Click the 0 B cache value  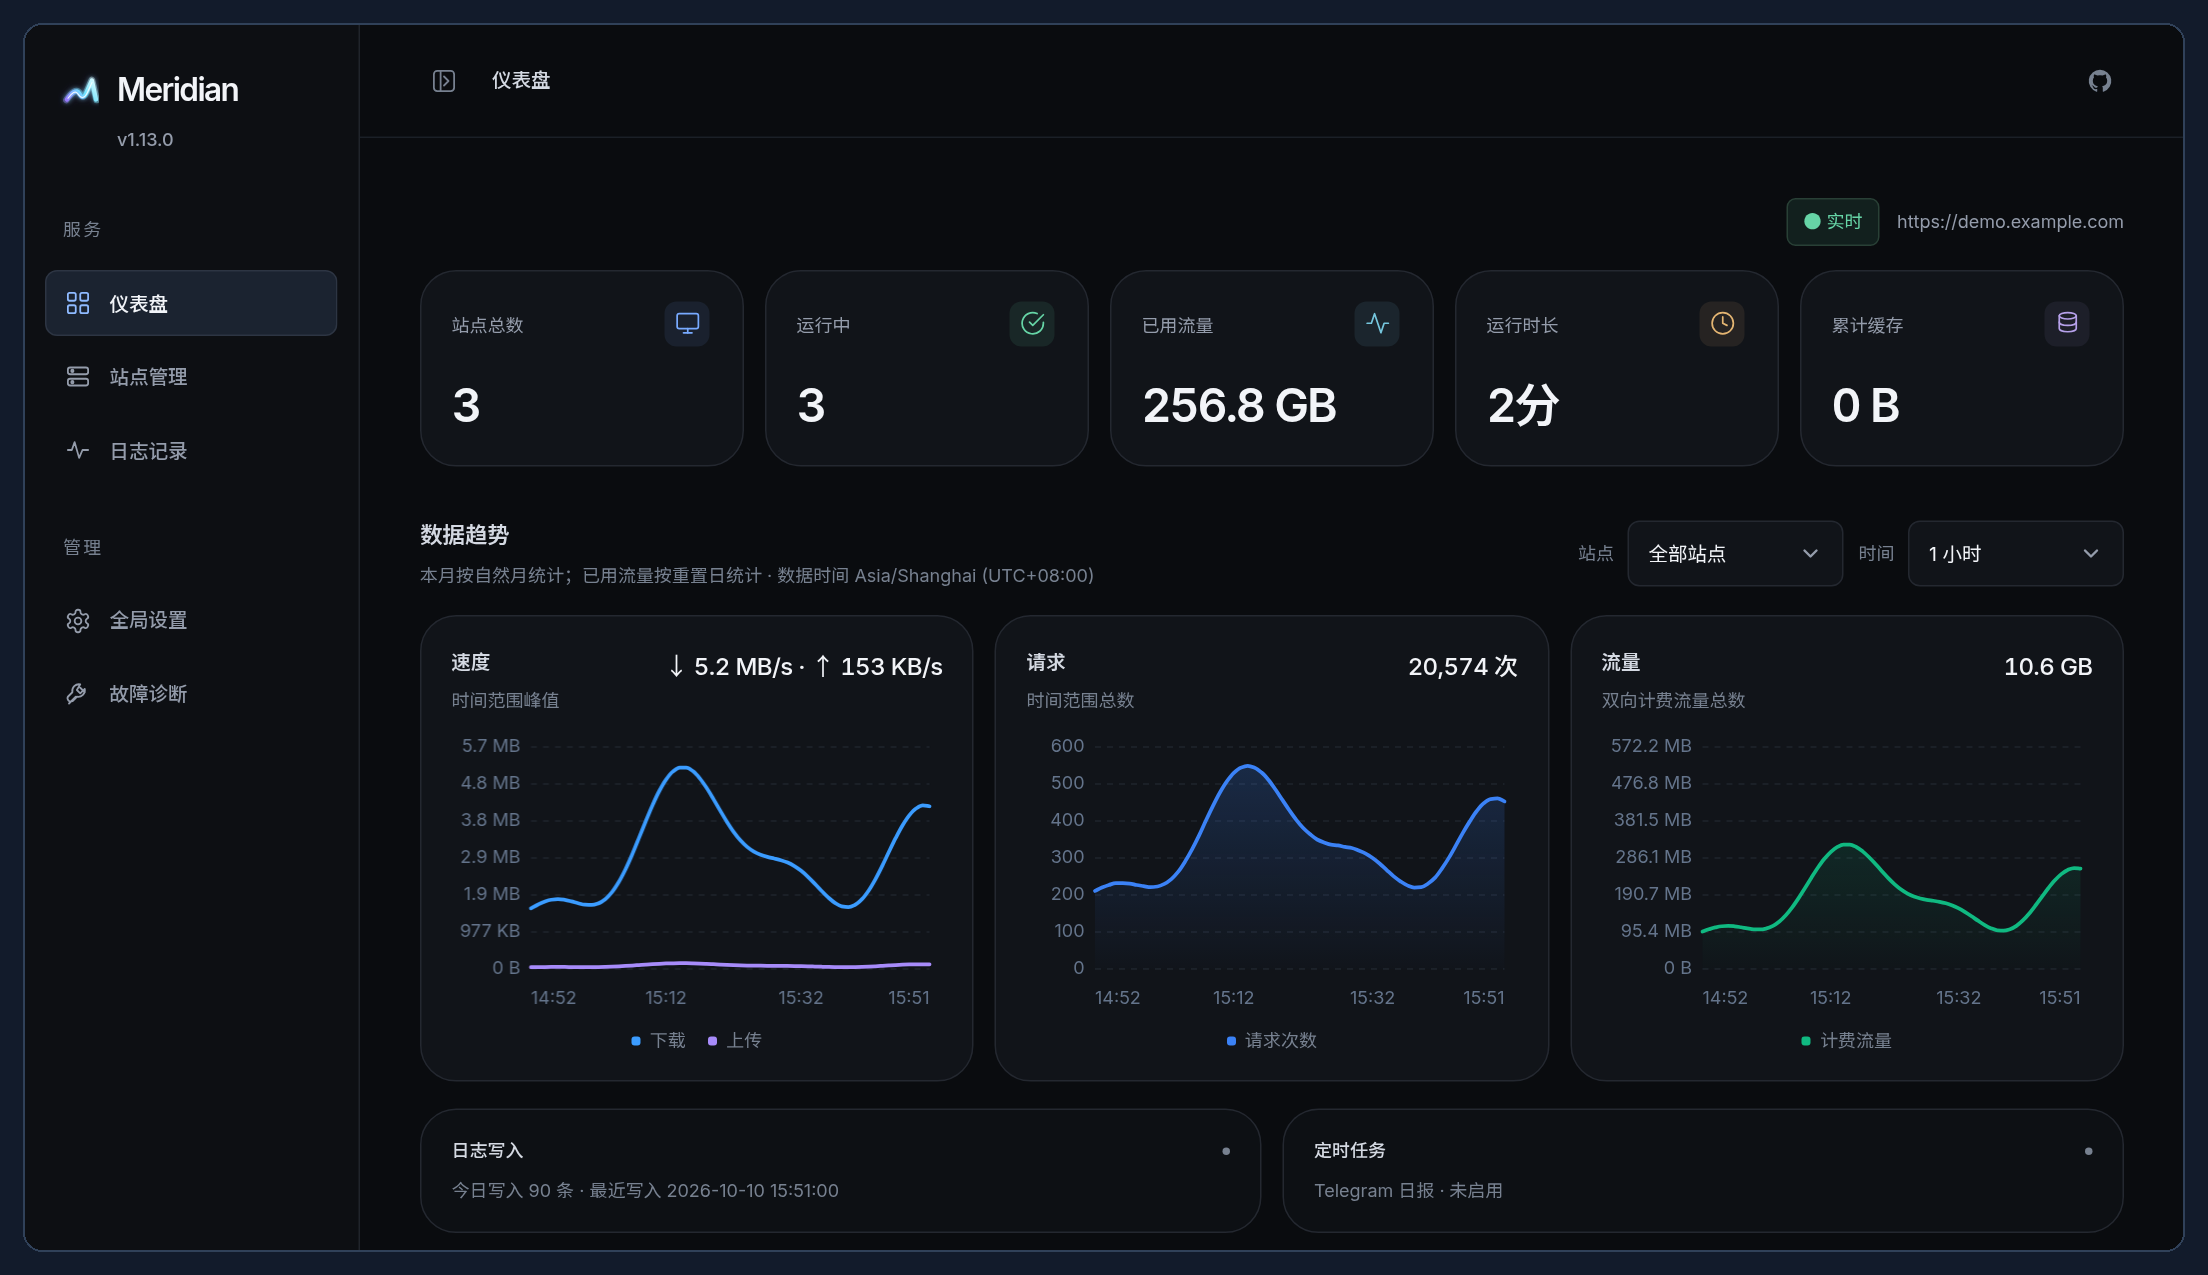click(x=1865, y=406)
